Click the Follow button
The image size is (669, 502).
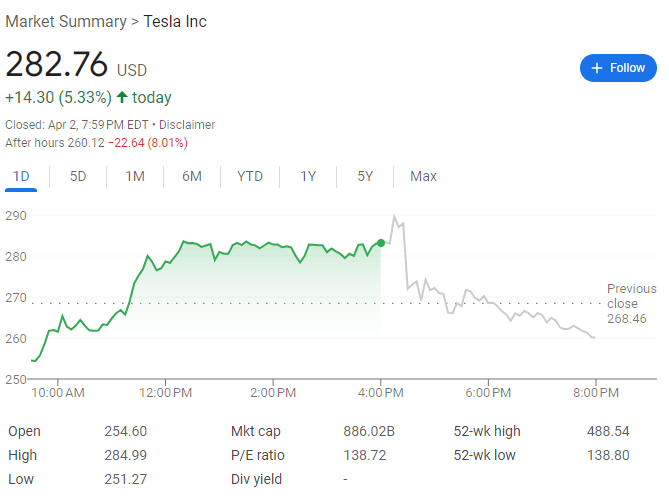[x=618, y=68]
